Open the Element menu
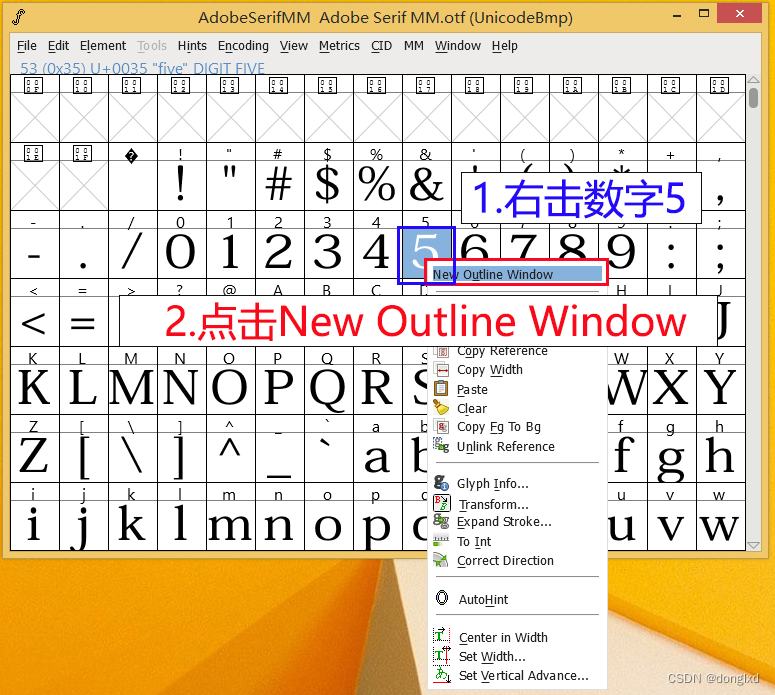 click(103, 45)
